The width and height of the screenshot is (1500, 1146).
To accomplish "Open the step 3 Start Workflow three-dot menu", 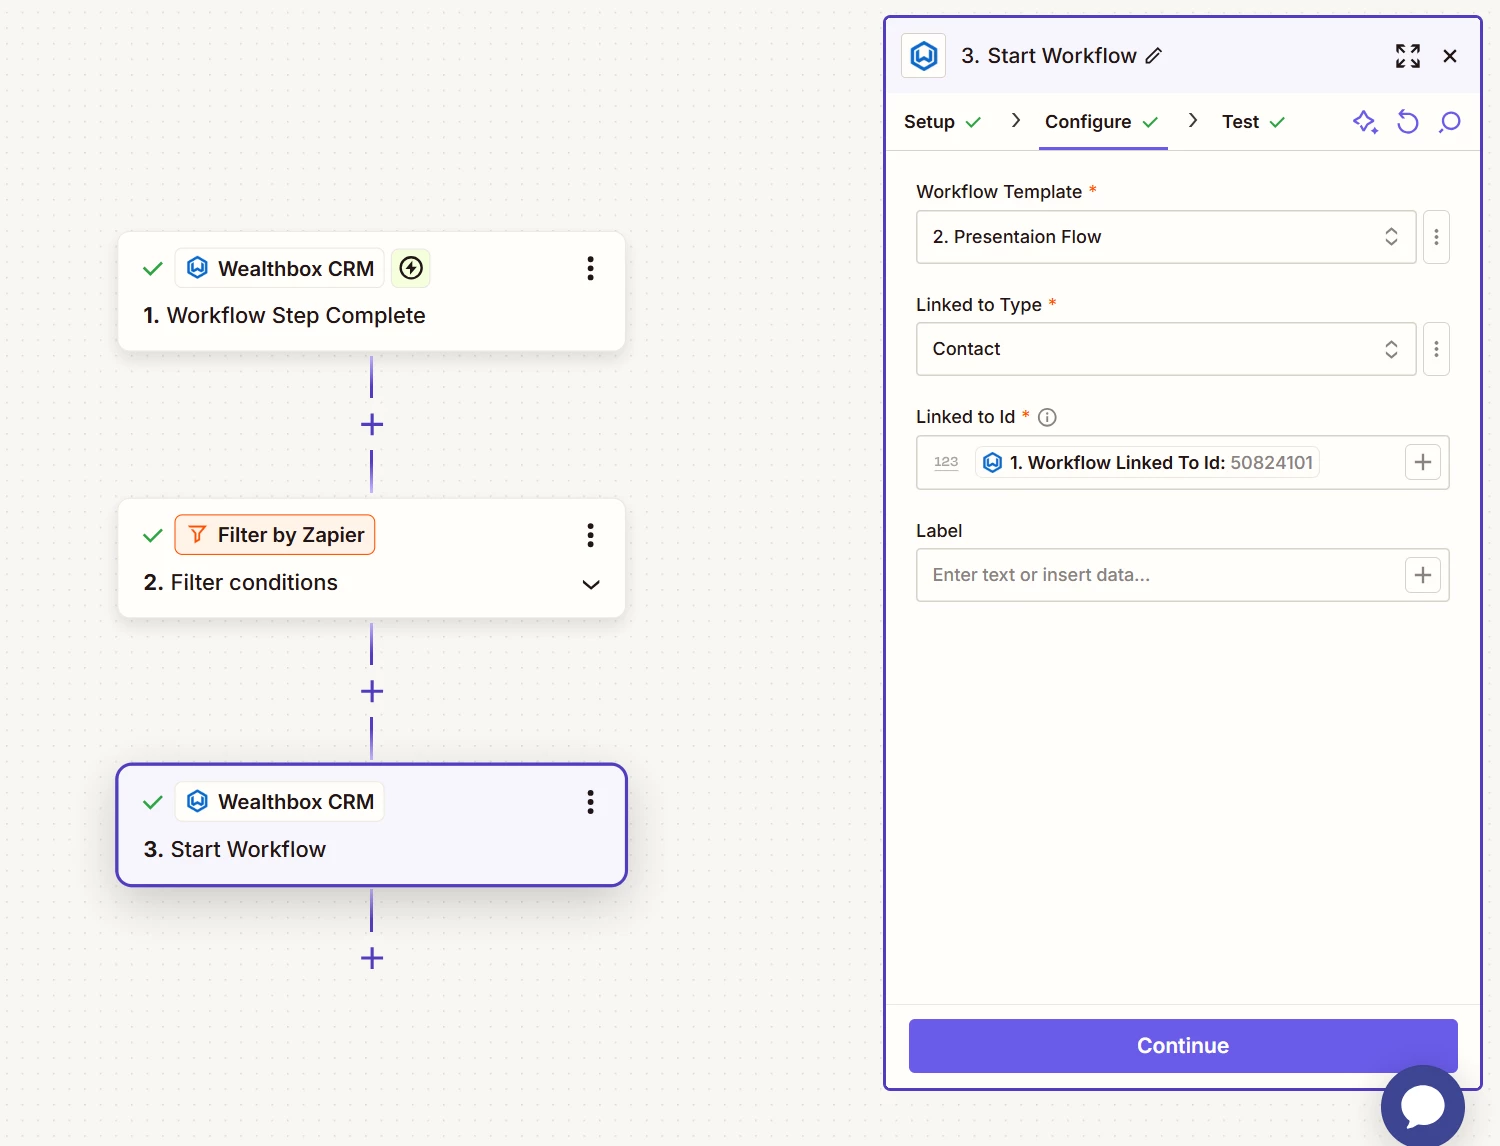I will tap(590, 802).
